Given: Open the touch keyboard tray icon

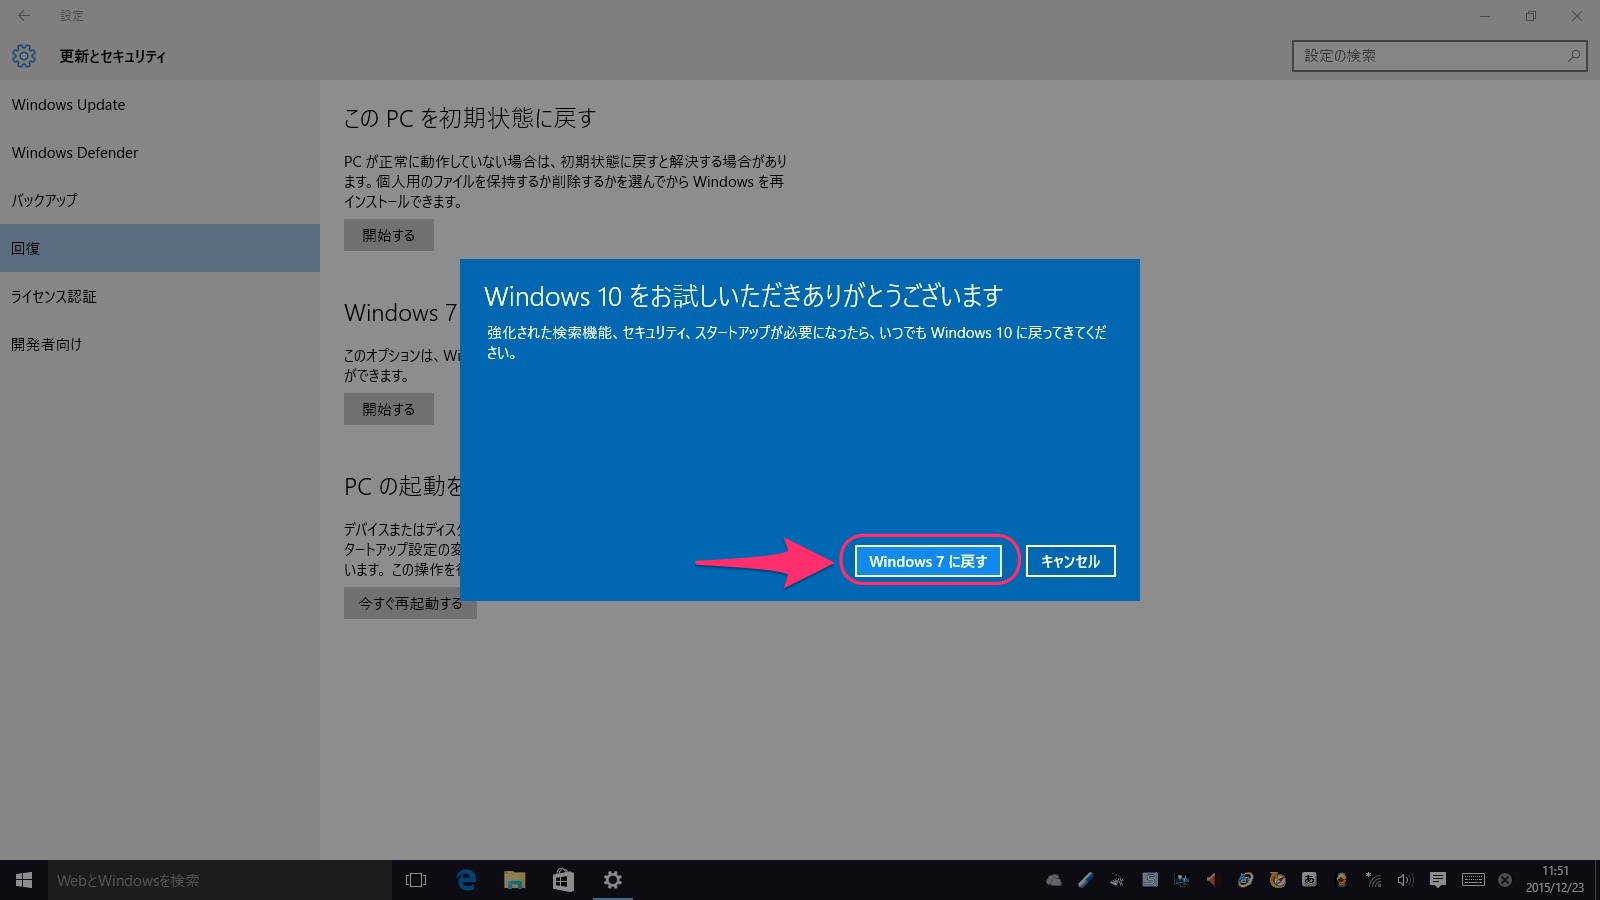Looking at the screenshot, I should (x=1473, y=880).
